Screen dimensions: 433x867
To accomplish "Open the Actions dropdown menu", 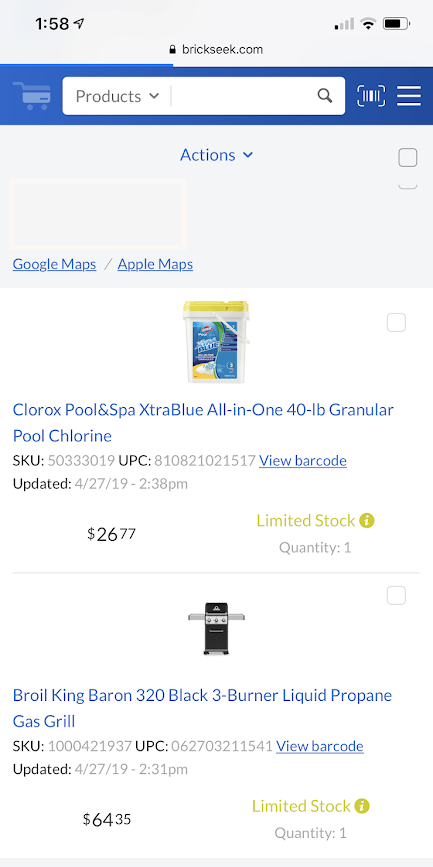I will click(216, 155).
